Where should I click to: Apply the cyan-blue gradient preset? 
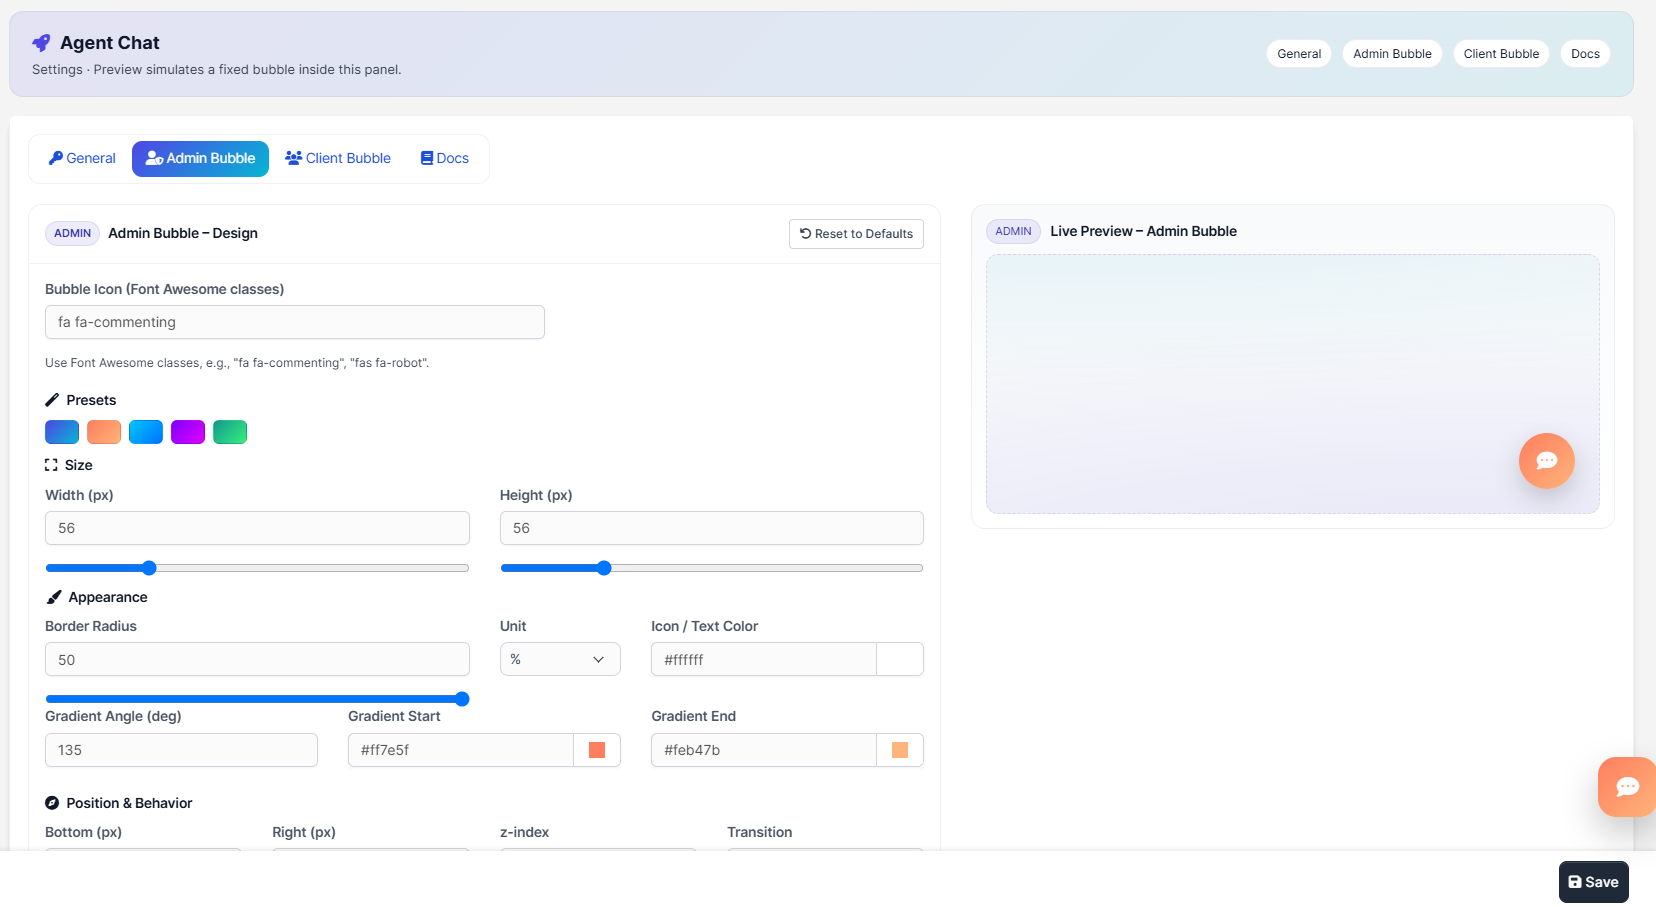click(x=146, y=432)
